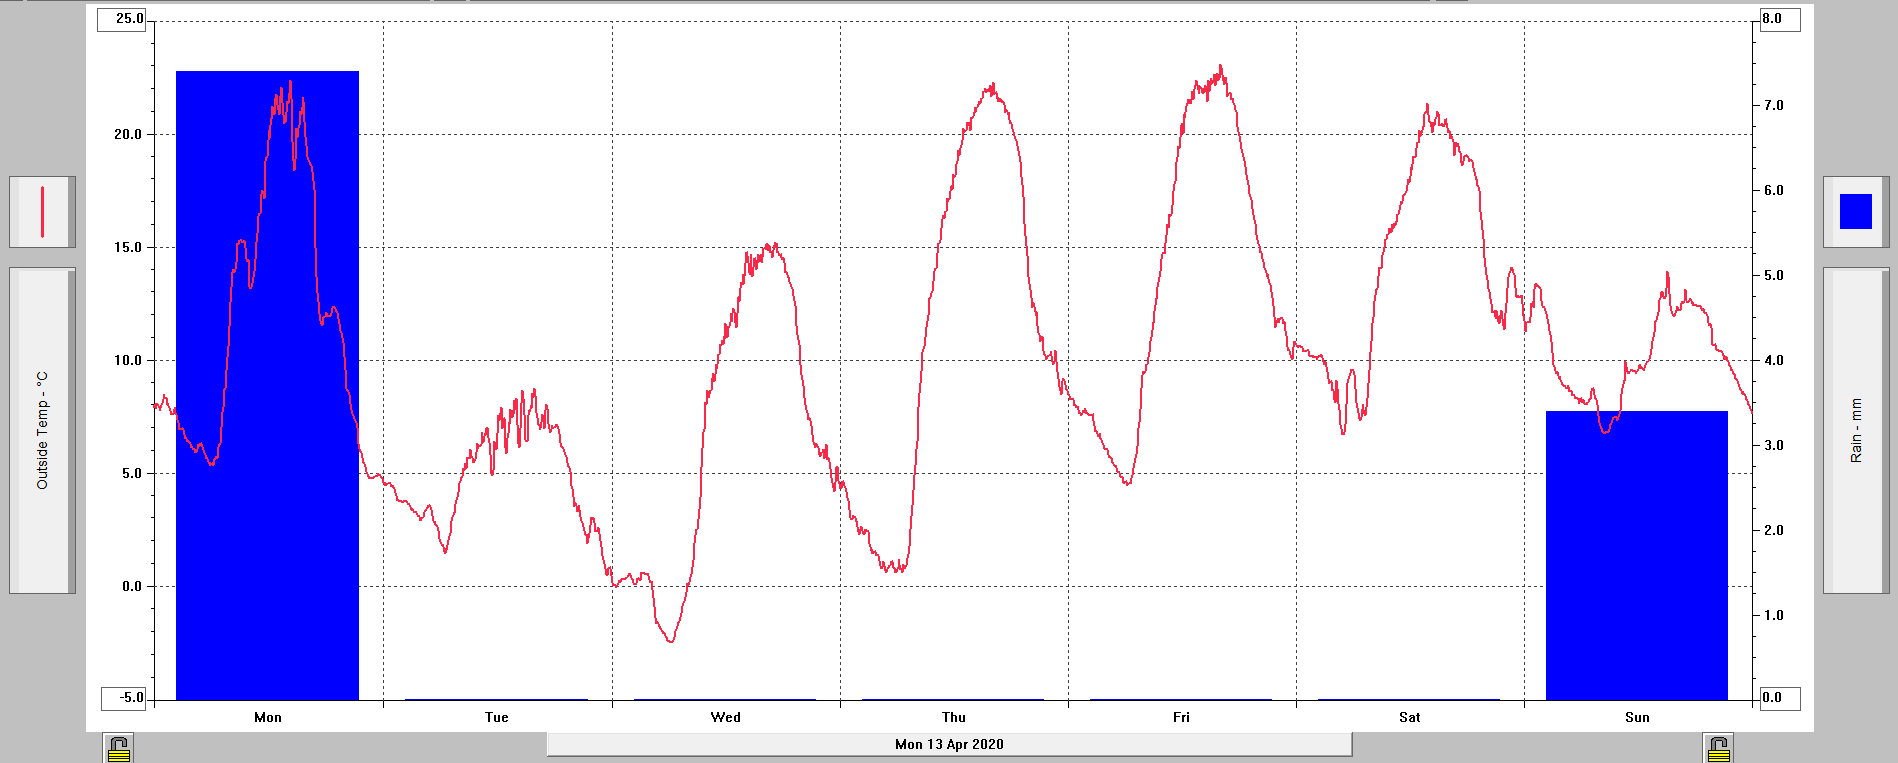Click the 6.0 rain axis value
1898x763 pixels.
pos(1773,190)
